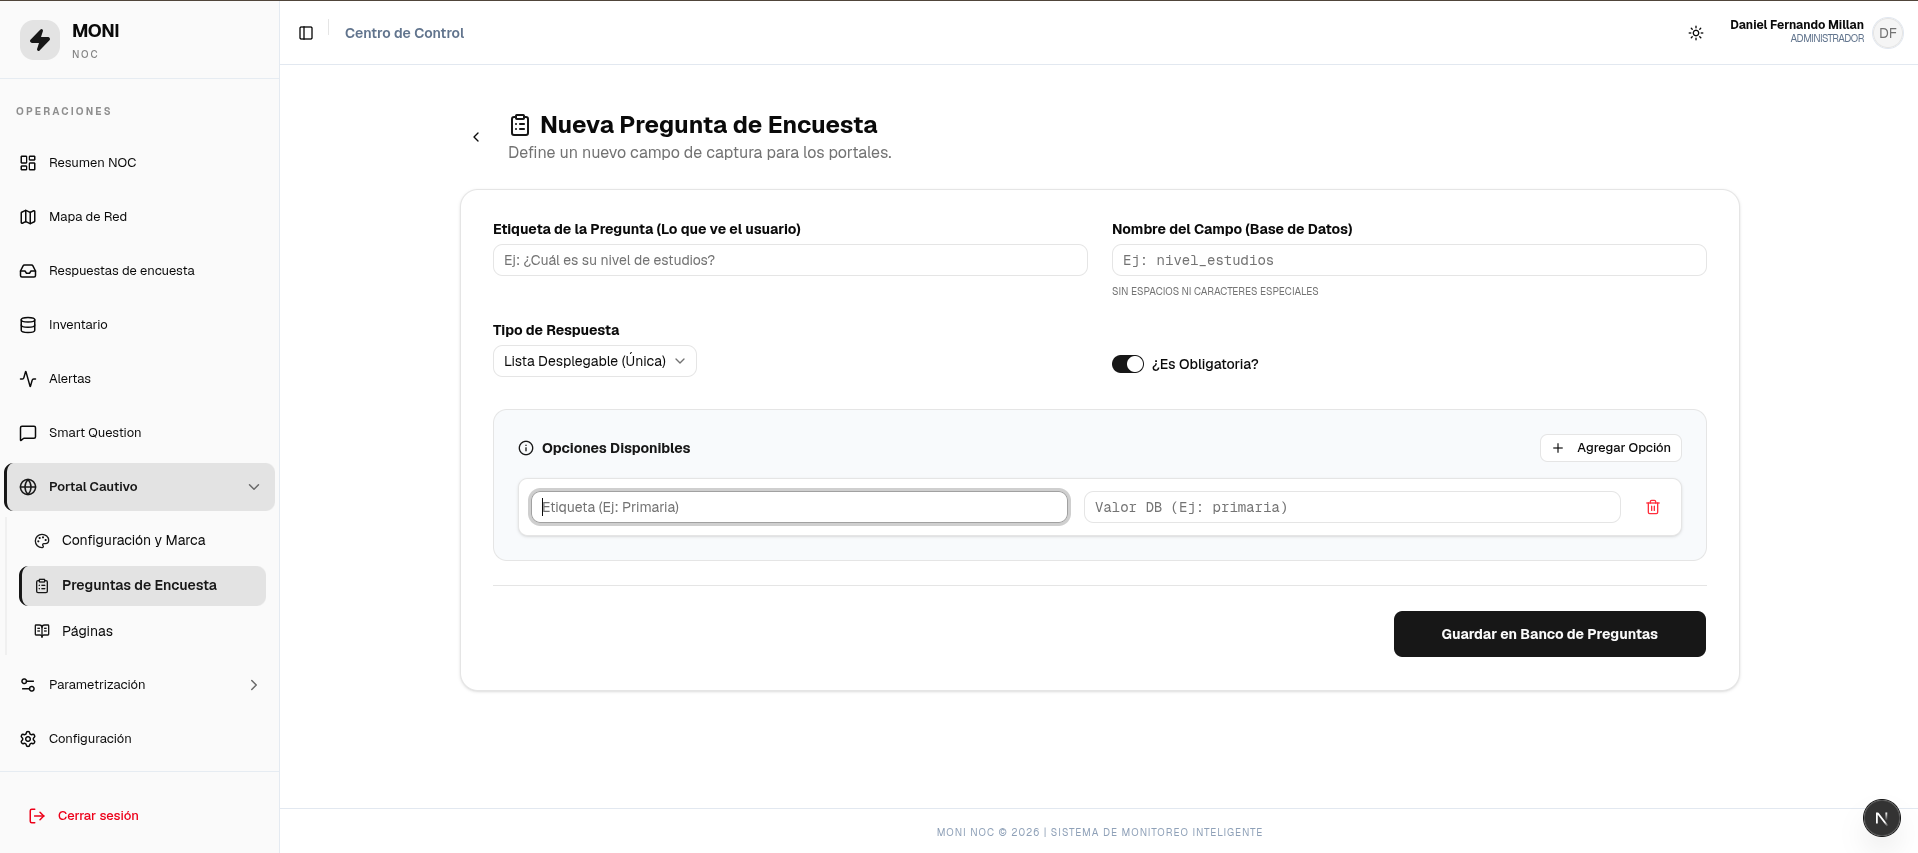Open Configuración y Marca submenu item
This screenshot has height=853, width=1918.
point(143,540)
